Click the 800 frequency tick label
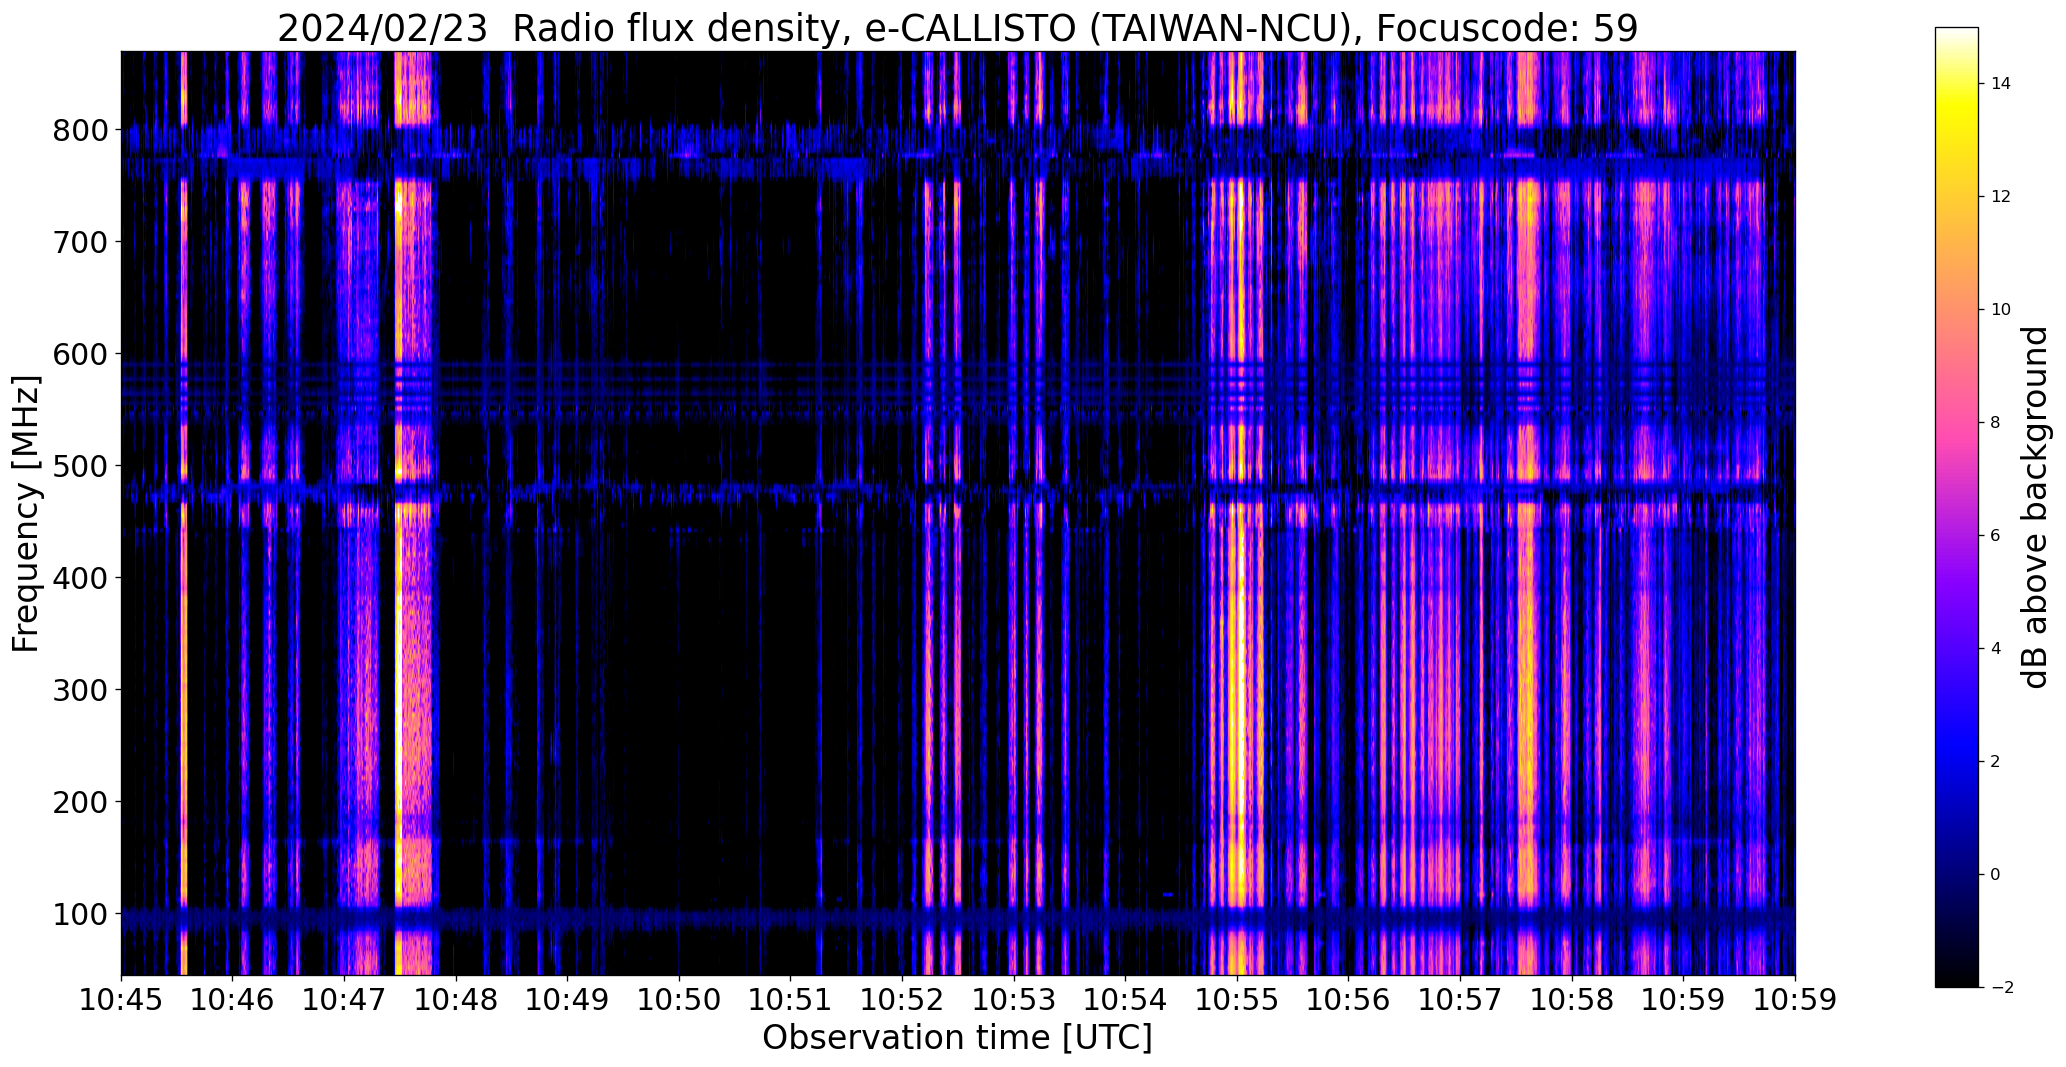The height and width of the screenshot is (1067, 2066). (x=79, y=130)
